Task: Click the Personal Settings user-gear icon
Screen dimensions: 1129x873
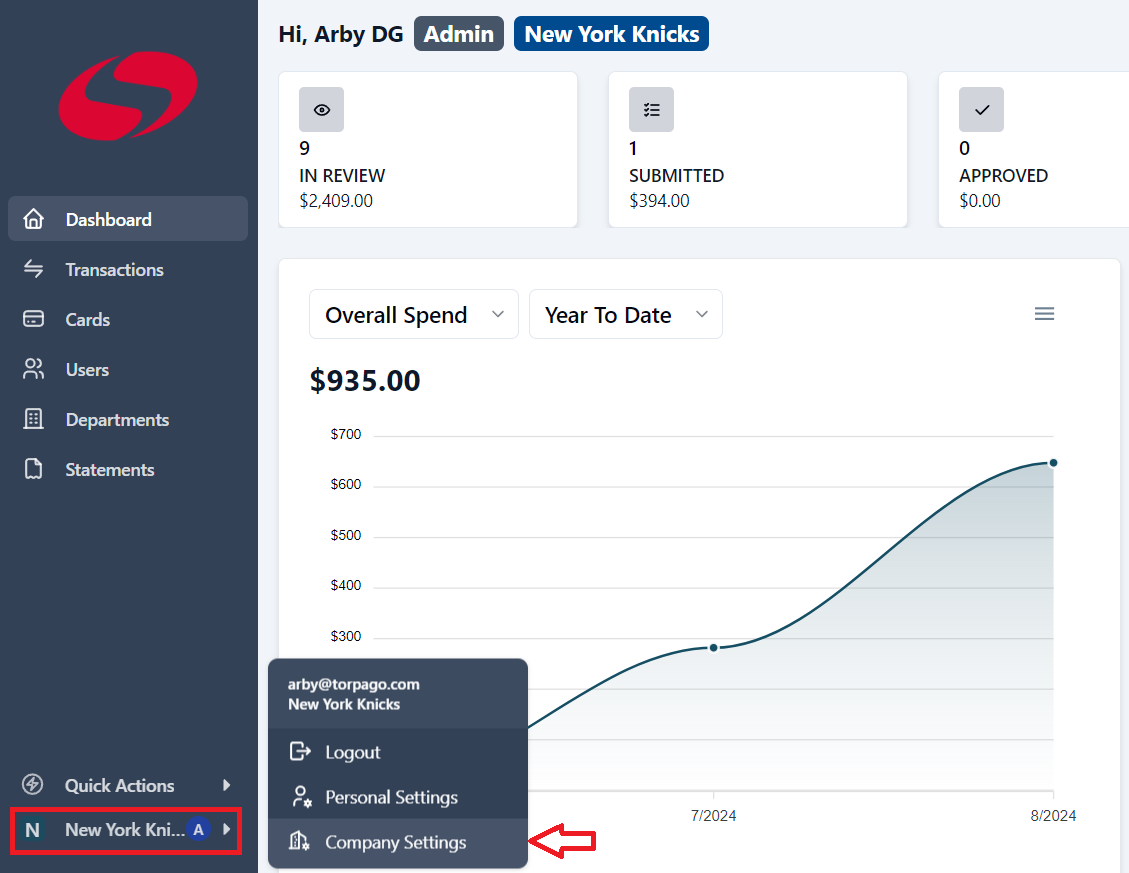Action: click(302, 797)
